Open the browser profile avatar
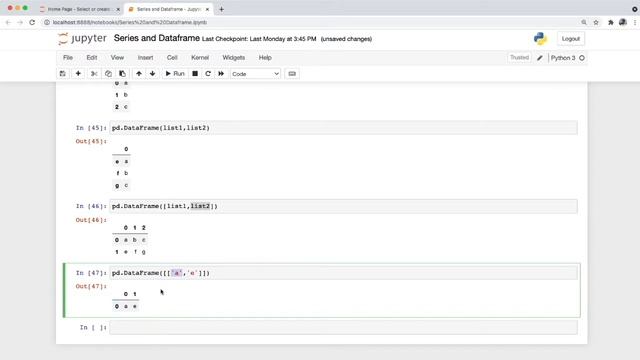Viewport: 640px width, 360px height. pos(622,22)
